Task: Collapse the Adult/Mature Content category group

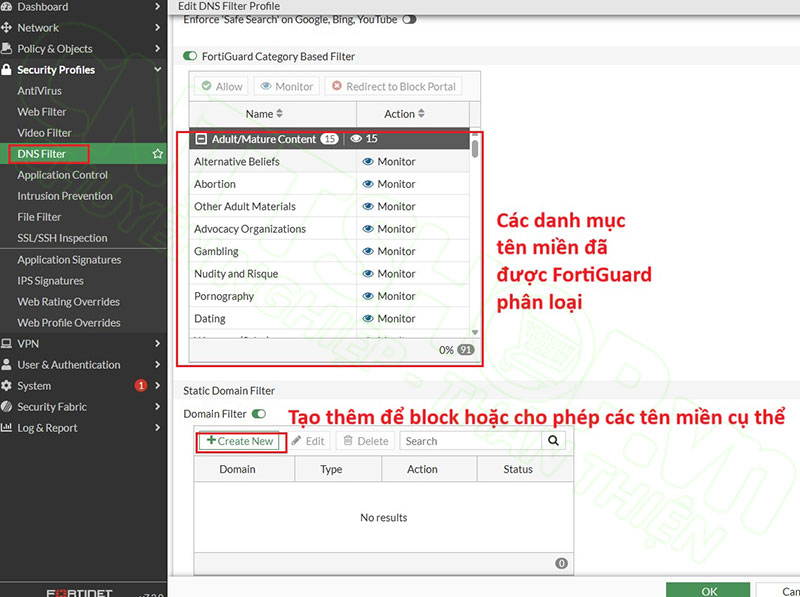Action: pos(202,139)
